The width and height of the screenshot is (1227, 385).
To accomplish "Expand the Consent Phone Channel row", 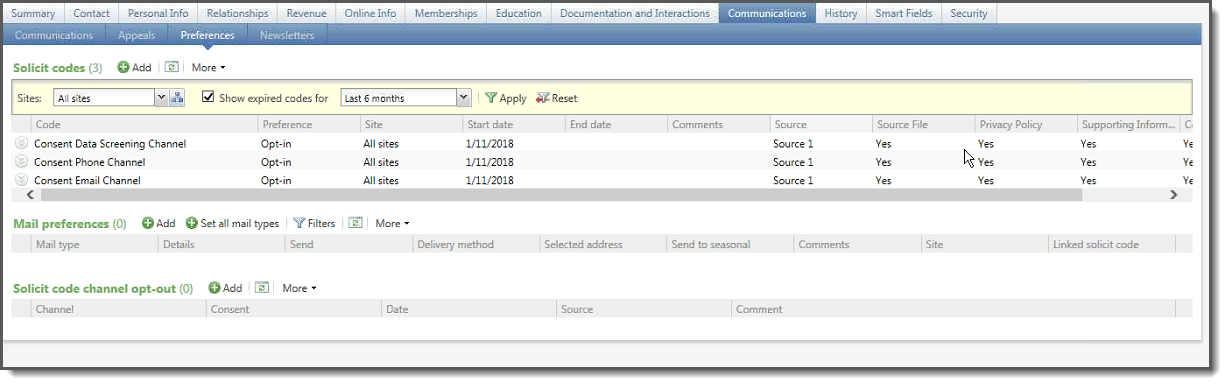I will click(x=21, y=162).
